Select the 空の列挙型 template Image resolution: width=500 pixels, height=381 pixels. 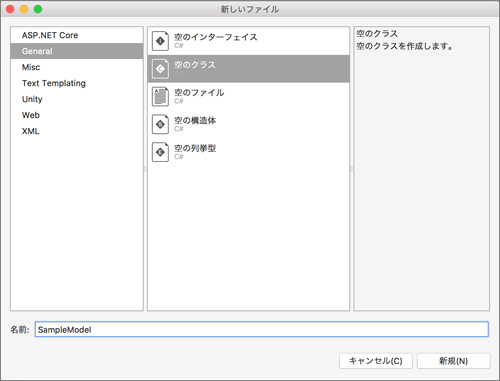(248, 152)
